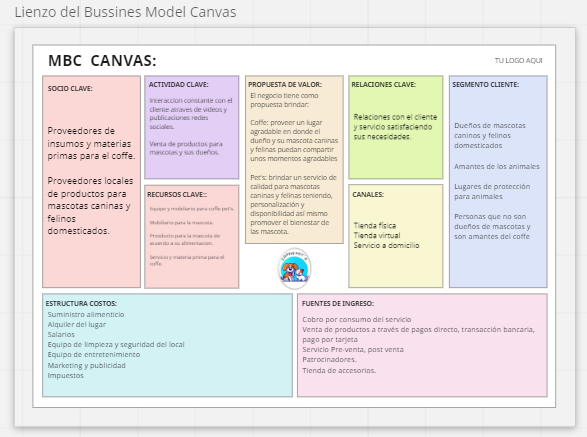Click the 'ACTIVIDAD CLAVE:' header
This screenshot has width=587, height=437.
(179, 85)
